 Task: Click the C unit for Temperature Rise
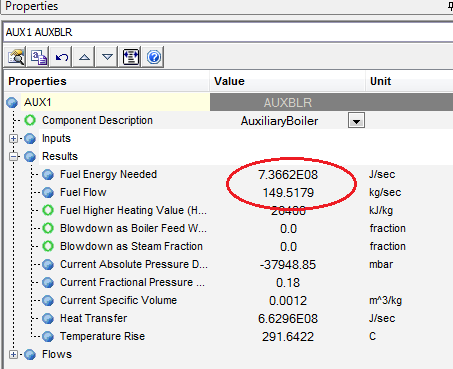tap(372, 336)
